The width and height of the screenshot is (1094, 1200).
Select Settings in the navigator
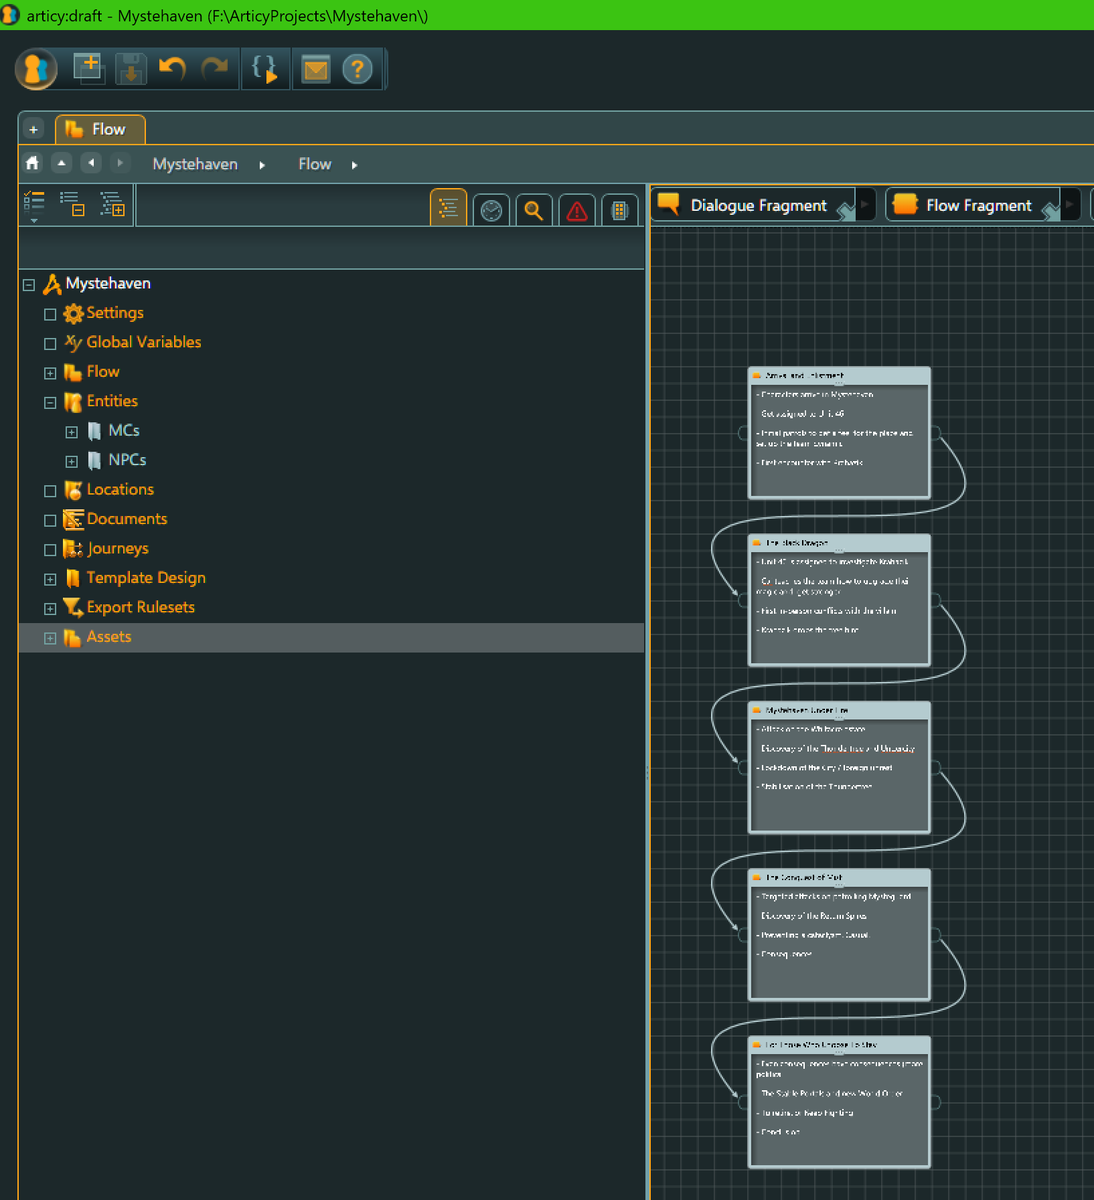click(115, 313)
